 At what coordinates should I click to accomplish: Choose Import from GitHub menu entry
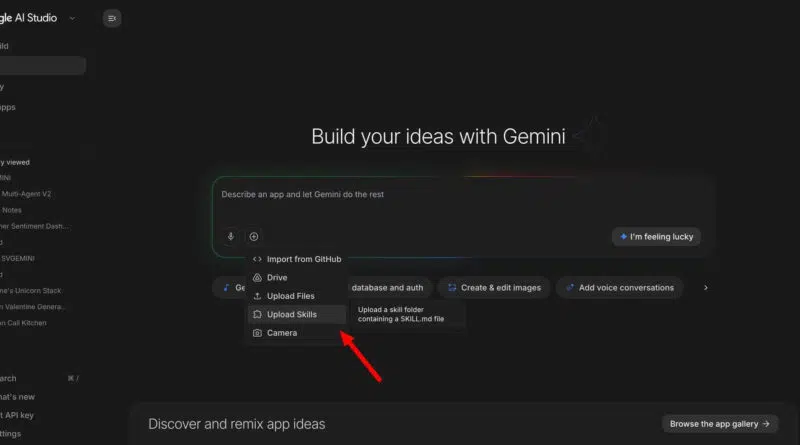[297, 259]
